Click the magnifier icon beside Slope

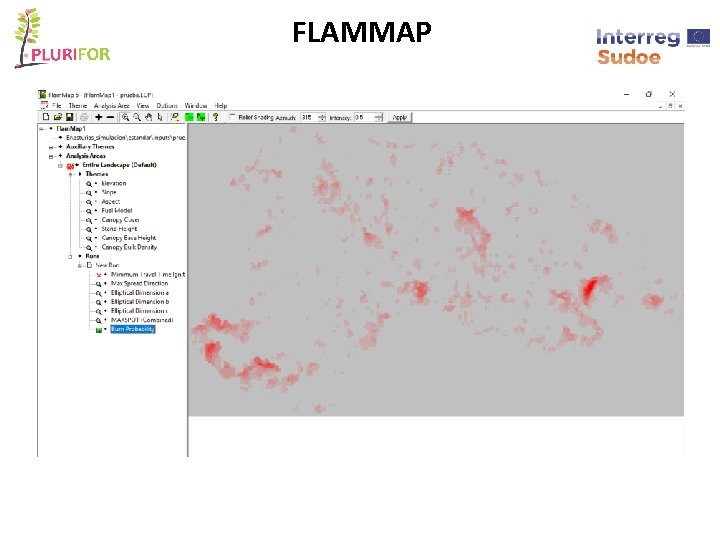pos(89,193)
